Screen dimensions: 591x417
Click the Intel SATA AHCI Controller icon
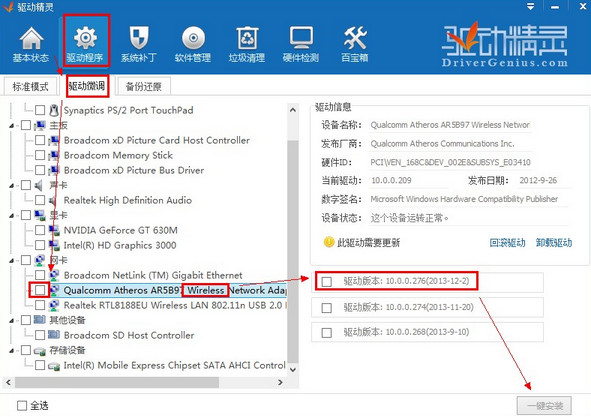tap(54, 366)
